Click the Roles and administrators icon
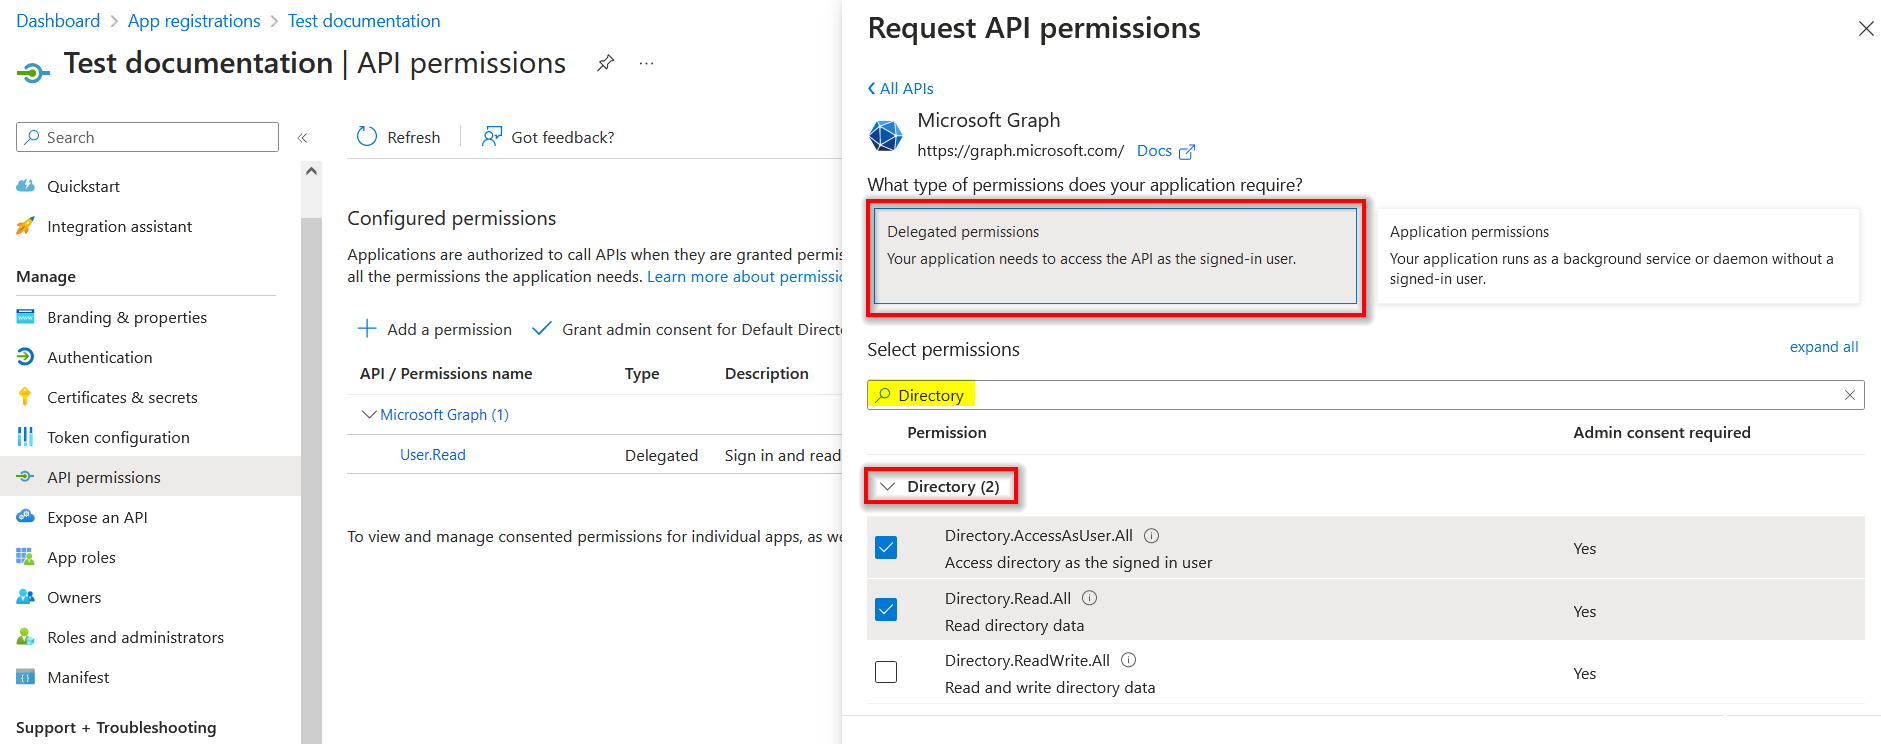 (x=26, y=637)
